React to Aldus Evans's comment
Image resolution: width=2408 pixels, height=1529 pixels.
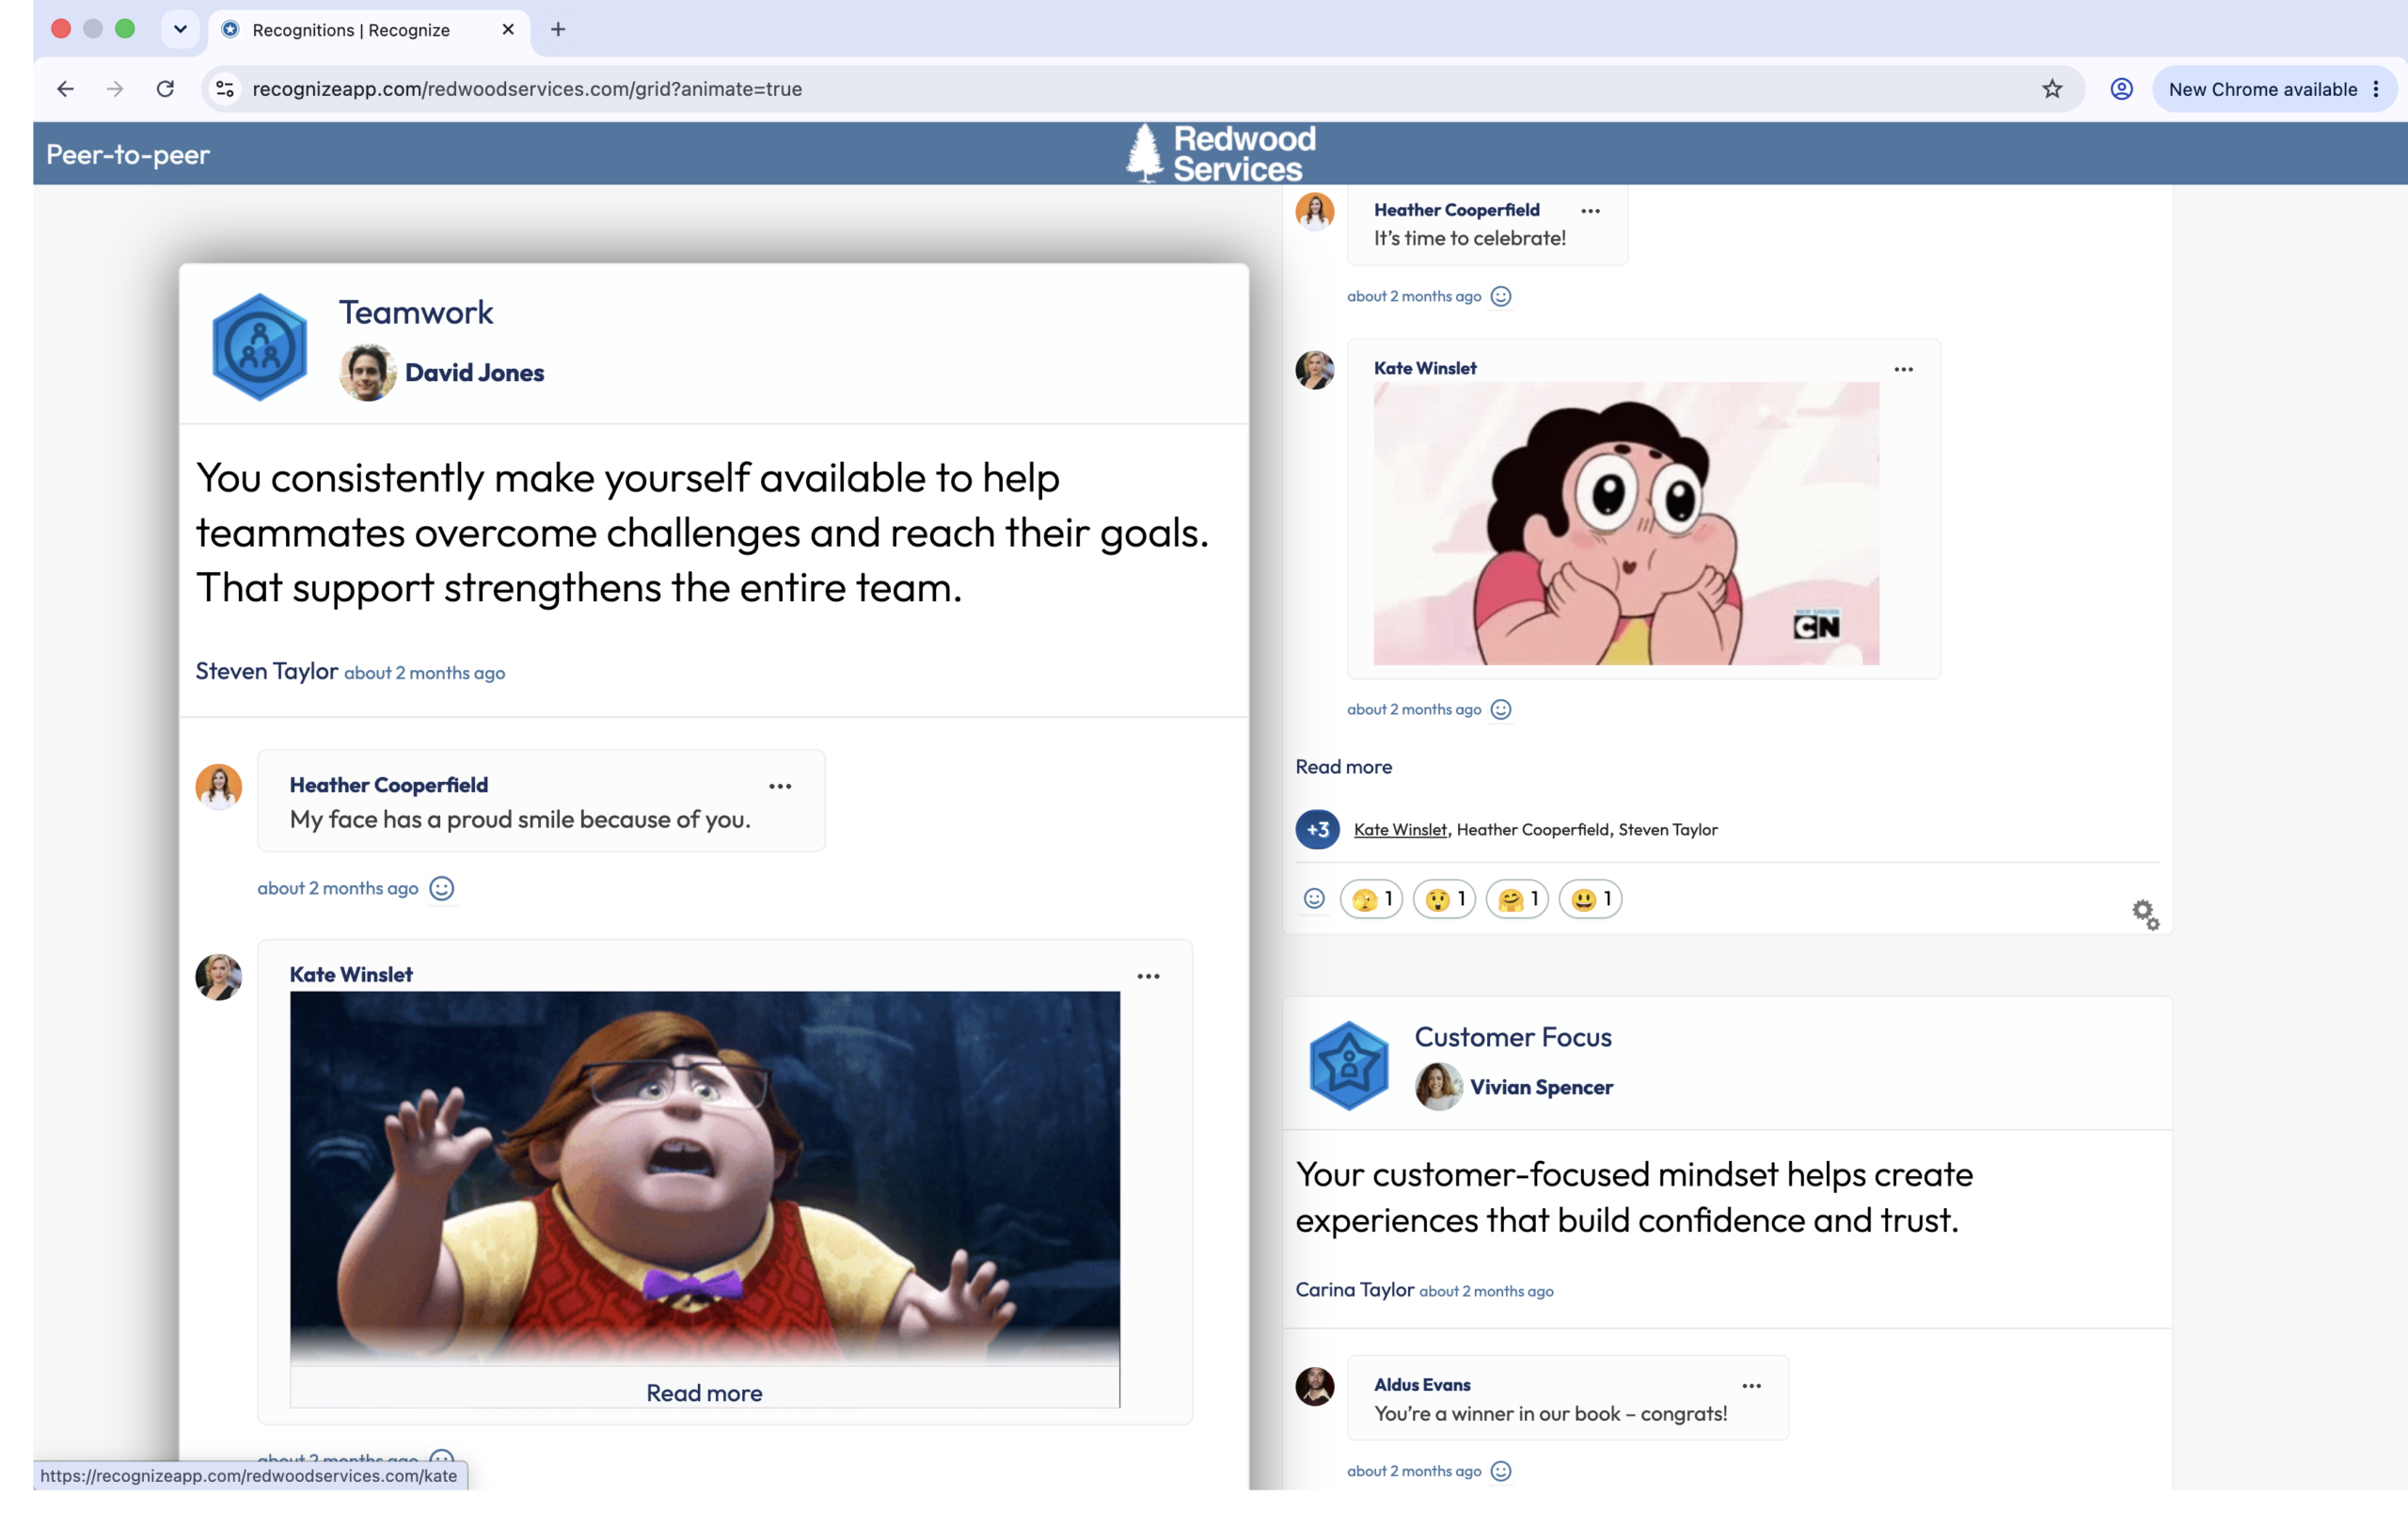point(1501,1471)
